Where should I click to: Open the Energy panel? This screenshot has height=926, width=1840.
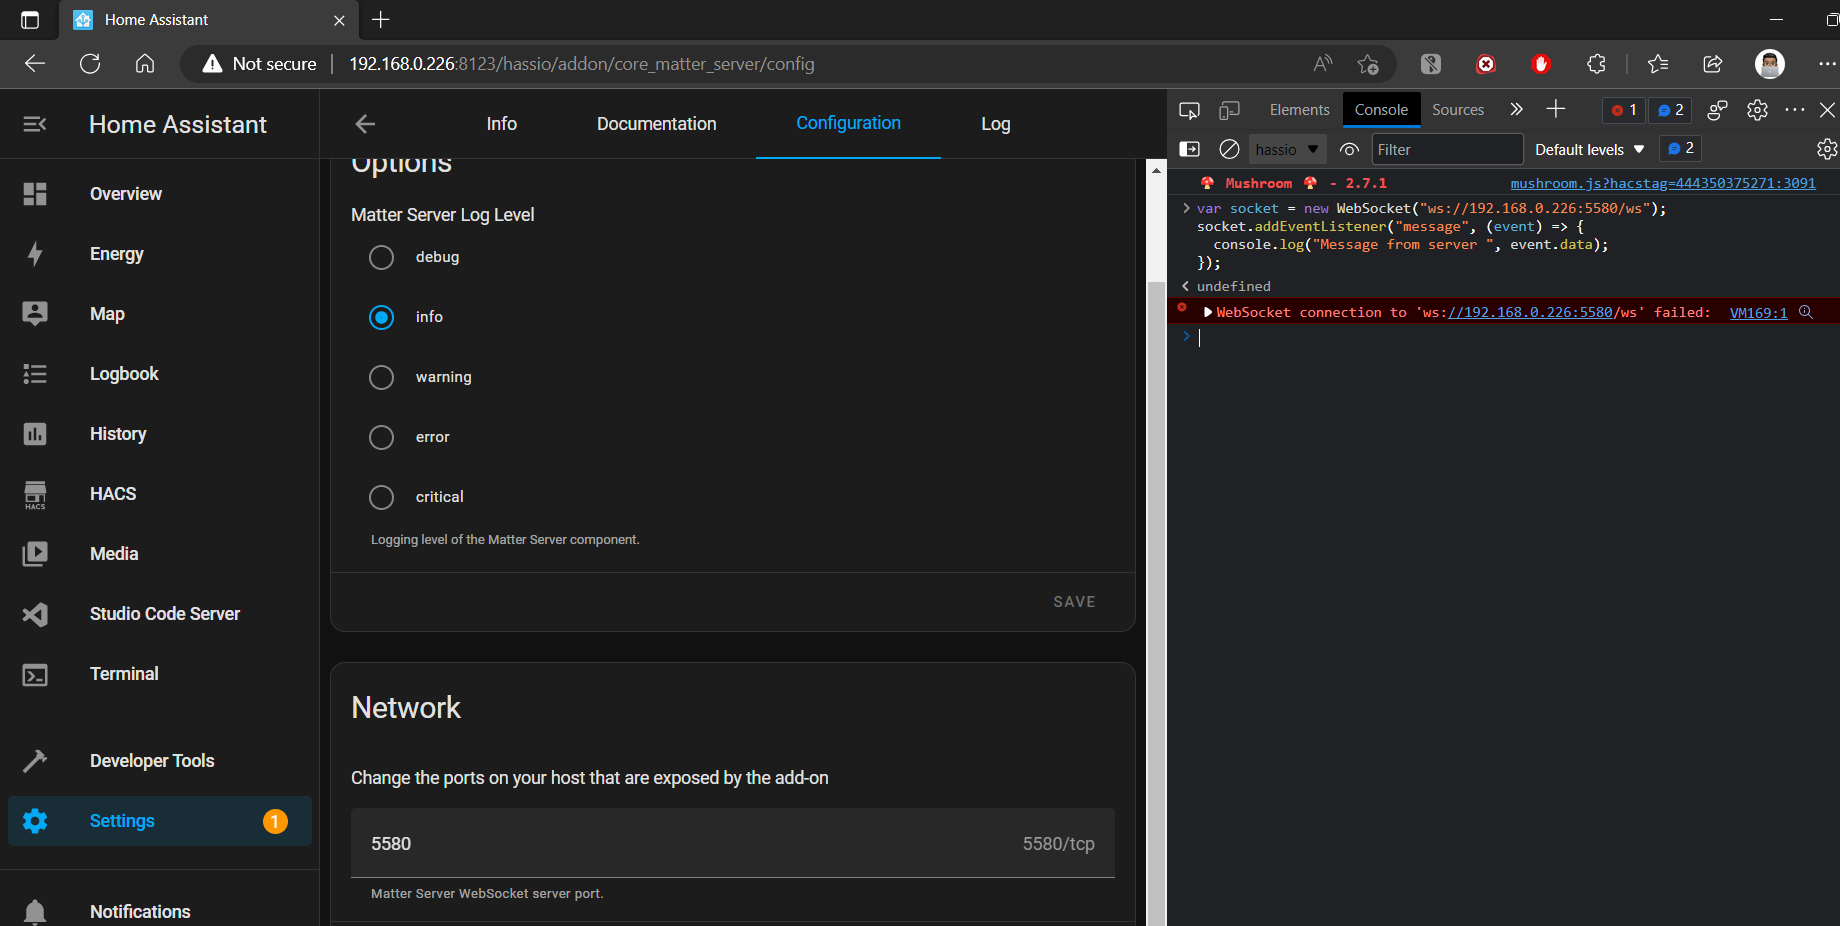(x=160, y=254)
